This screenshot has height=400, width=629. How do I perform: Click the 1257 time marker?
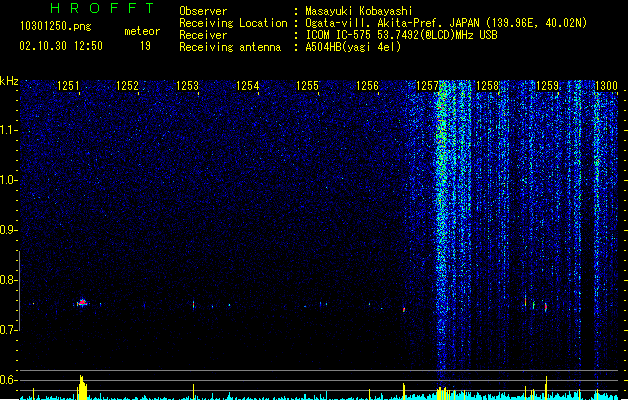point(427,85)
